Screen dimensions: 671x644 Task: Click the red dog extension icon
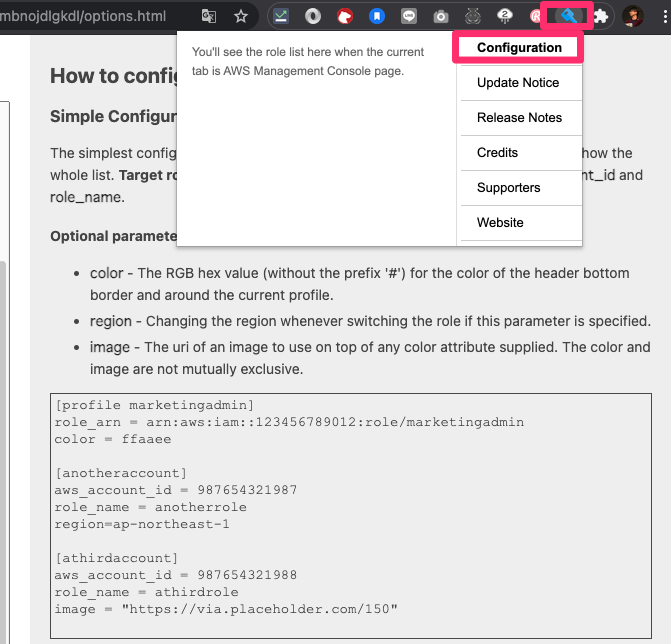(x=345, y=16)
